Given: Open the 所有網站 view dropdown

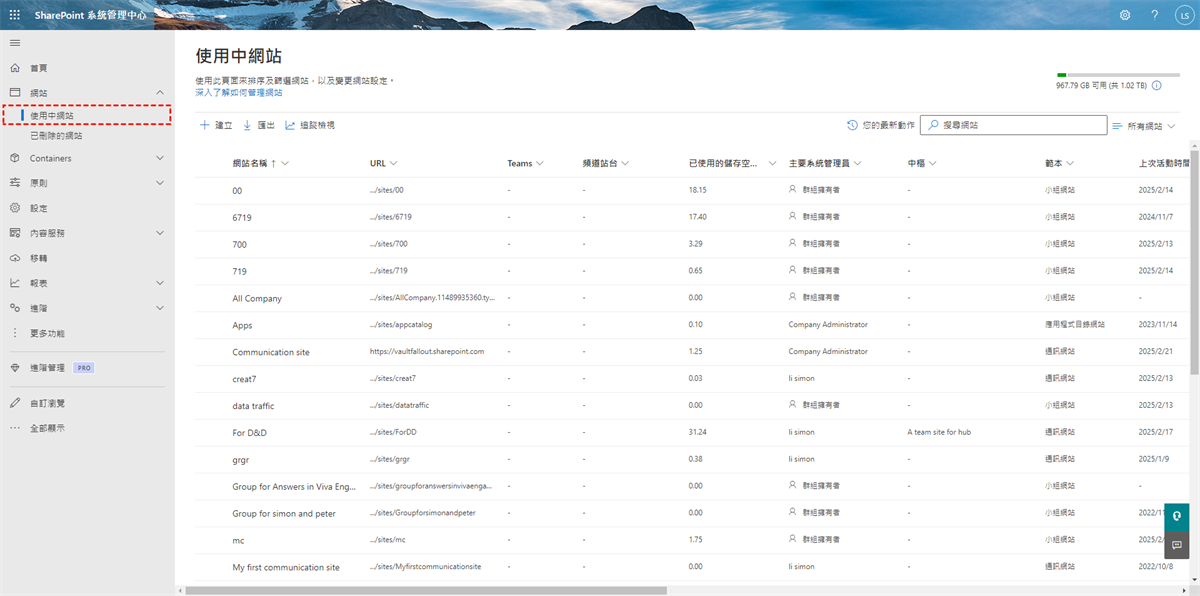Looking at the screenshot, I should tap(1144, 126).
